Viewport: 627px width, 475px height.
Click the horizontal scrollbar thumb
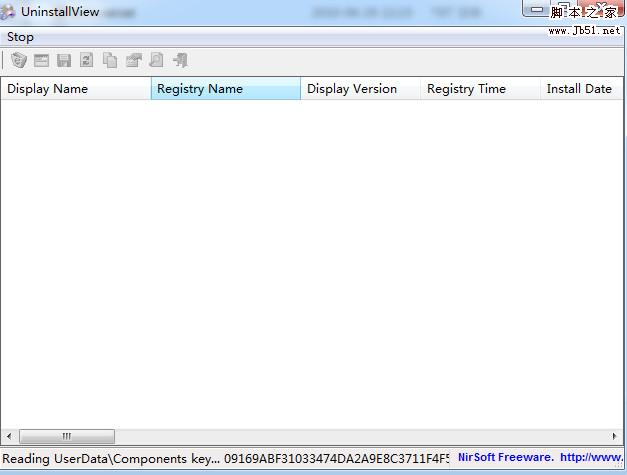click(x=67, y=436)
